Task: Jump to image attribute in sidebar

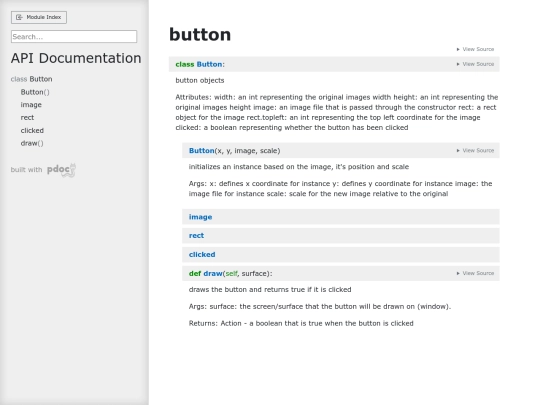Action: click(x=31, y=105)
